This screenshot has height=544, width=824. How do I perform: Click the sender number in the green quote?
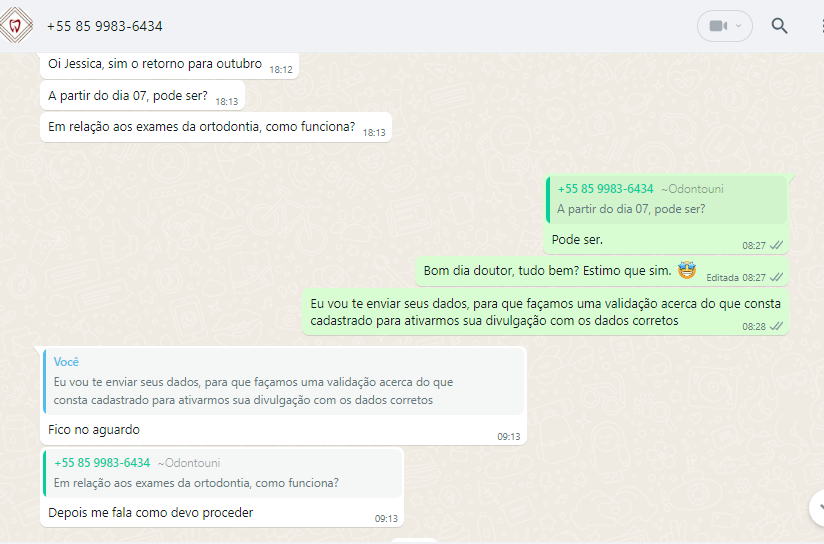(x=605, y=189)
